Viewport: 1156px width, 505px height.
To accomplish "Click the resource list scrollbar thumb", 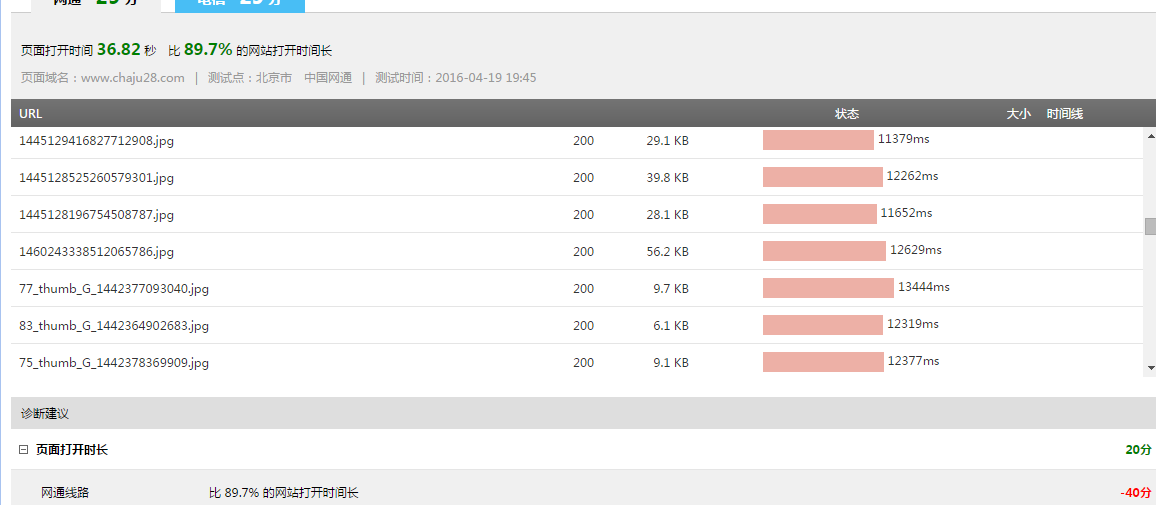I will pos(1150,226).
